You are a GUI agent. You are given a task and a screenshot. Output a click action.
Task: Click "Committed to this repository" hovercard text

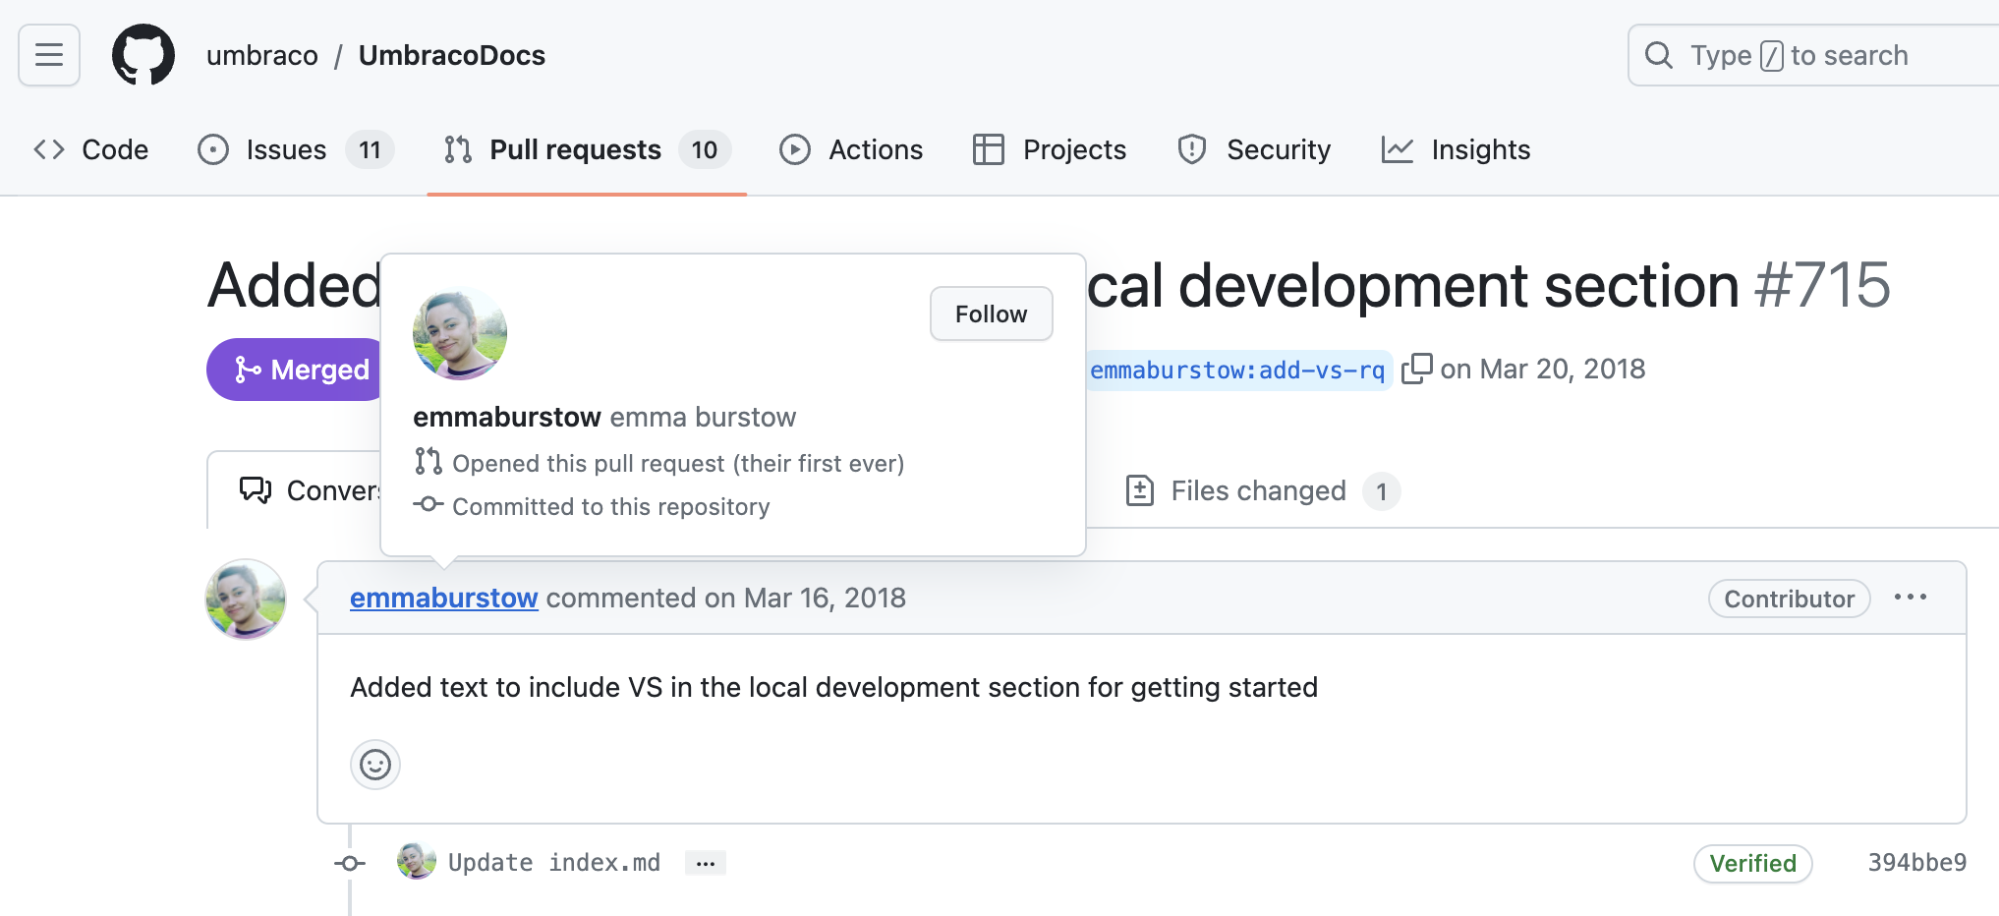611,506
